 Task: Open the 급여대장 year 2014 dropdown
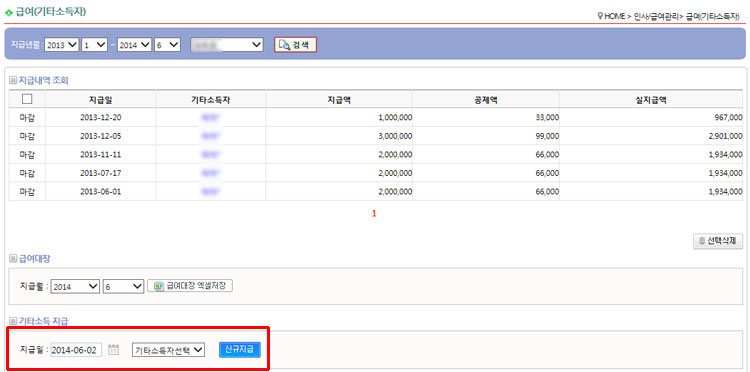pos(75,286)
